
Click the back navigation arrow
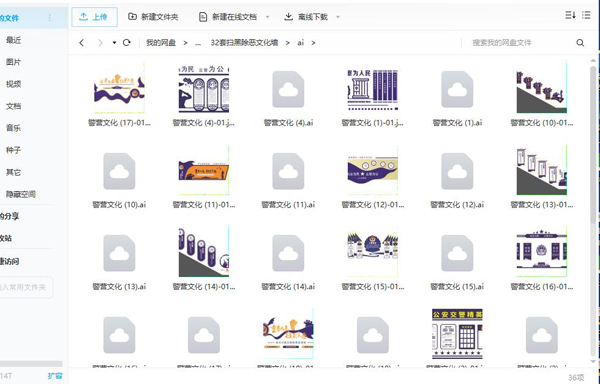pos(82,43)
